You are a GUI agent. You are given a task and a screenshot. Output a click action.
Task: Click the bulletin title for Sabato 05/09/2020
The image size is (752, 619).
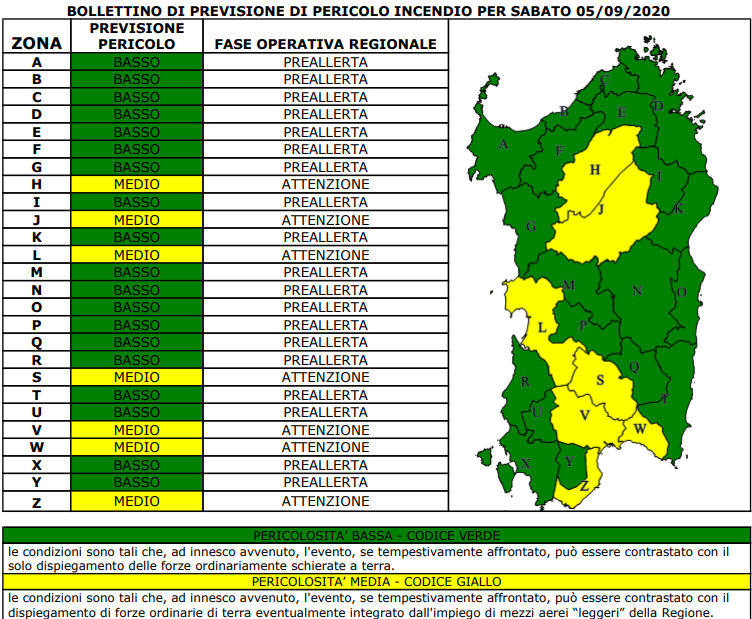[369, 11]
